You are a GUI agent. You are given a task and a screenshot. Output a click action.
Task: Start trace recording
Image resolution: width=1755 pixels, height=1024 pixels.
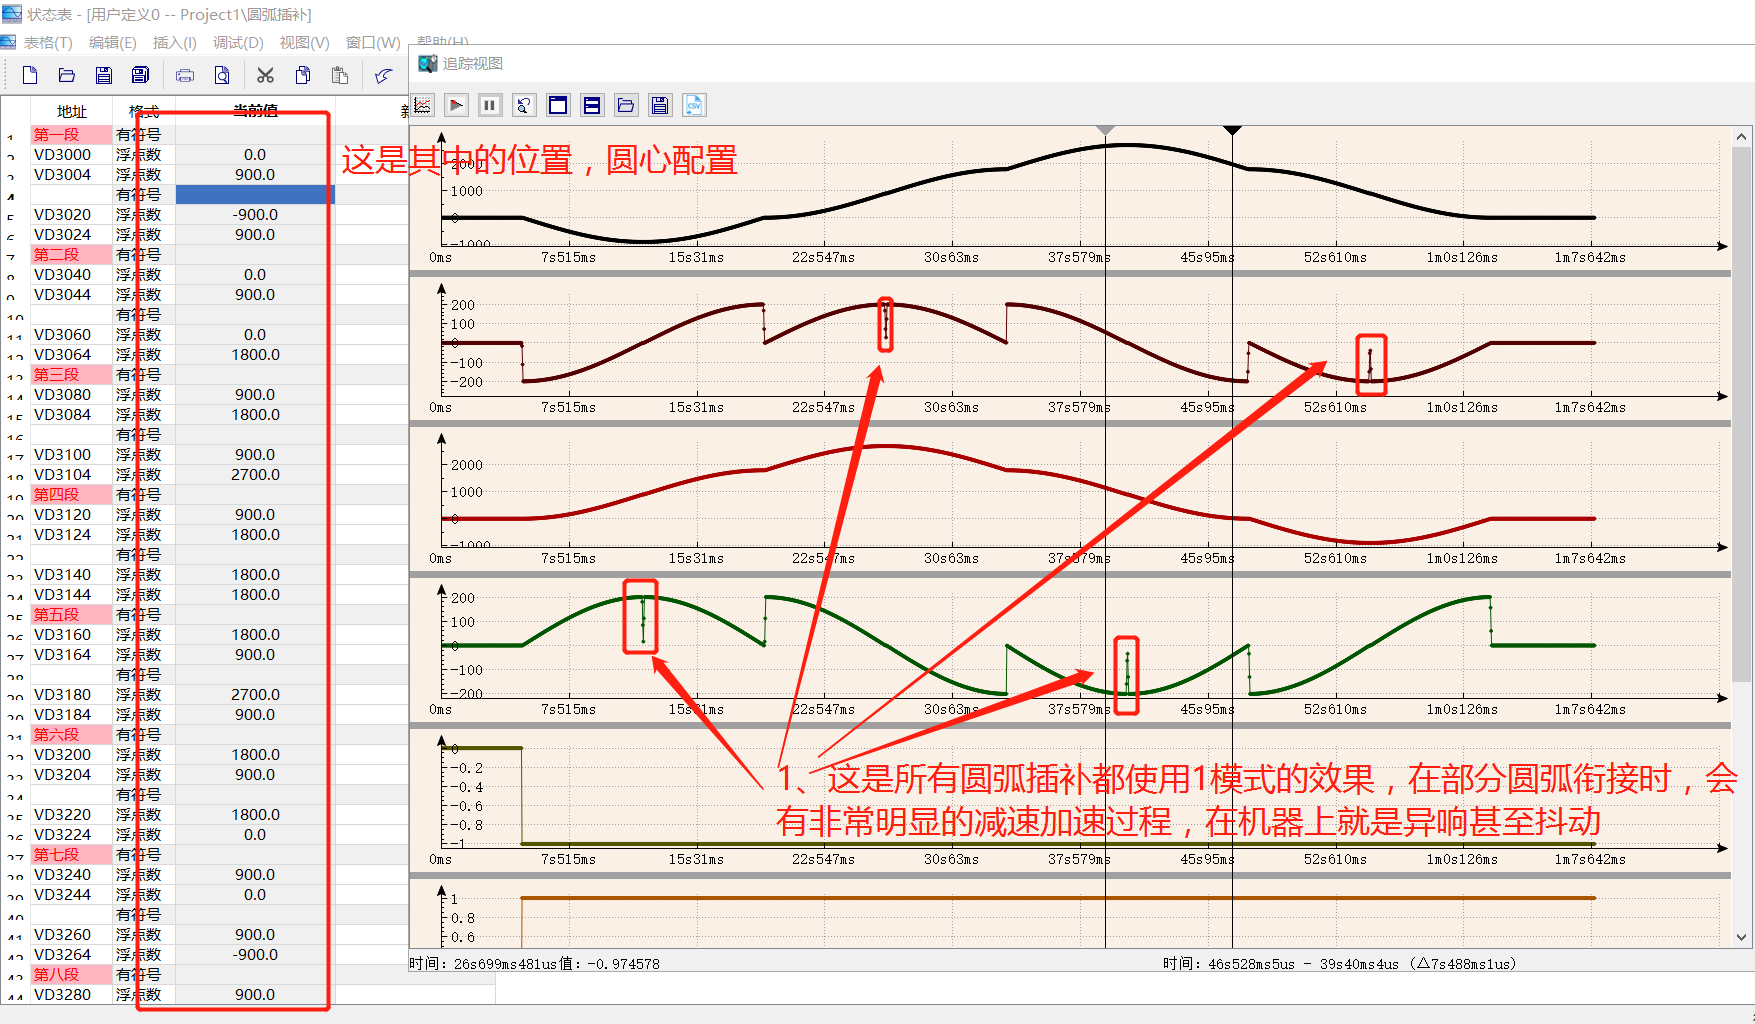click(457, 105)
